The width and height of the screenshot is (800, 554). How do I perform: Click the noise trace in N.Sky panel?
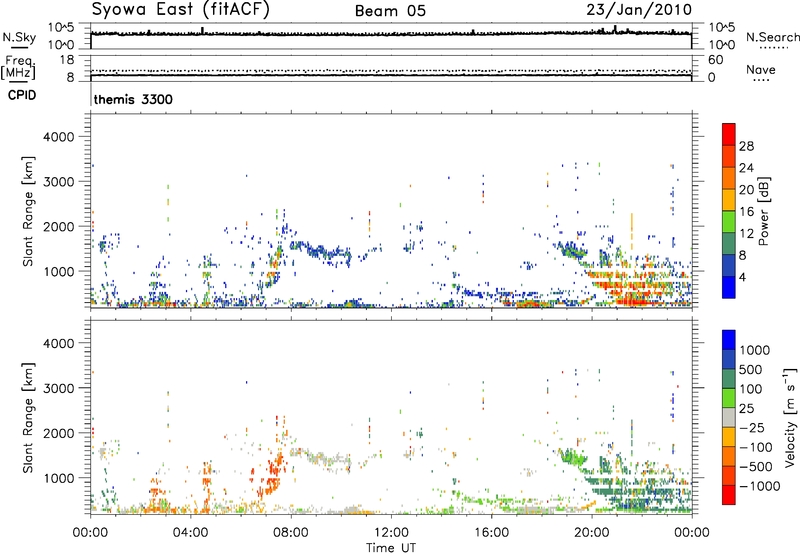point(391,34)
